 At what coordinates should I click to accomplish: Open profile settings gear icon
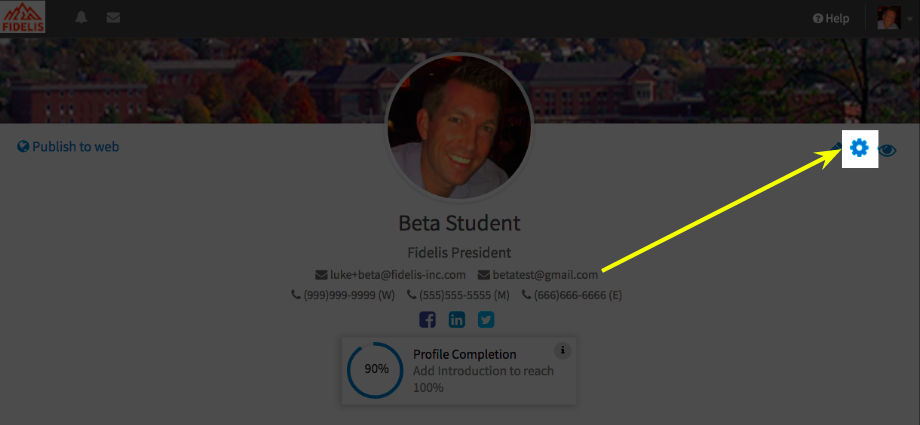click(x=860, y=149)
